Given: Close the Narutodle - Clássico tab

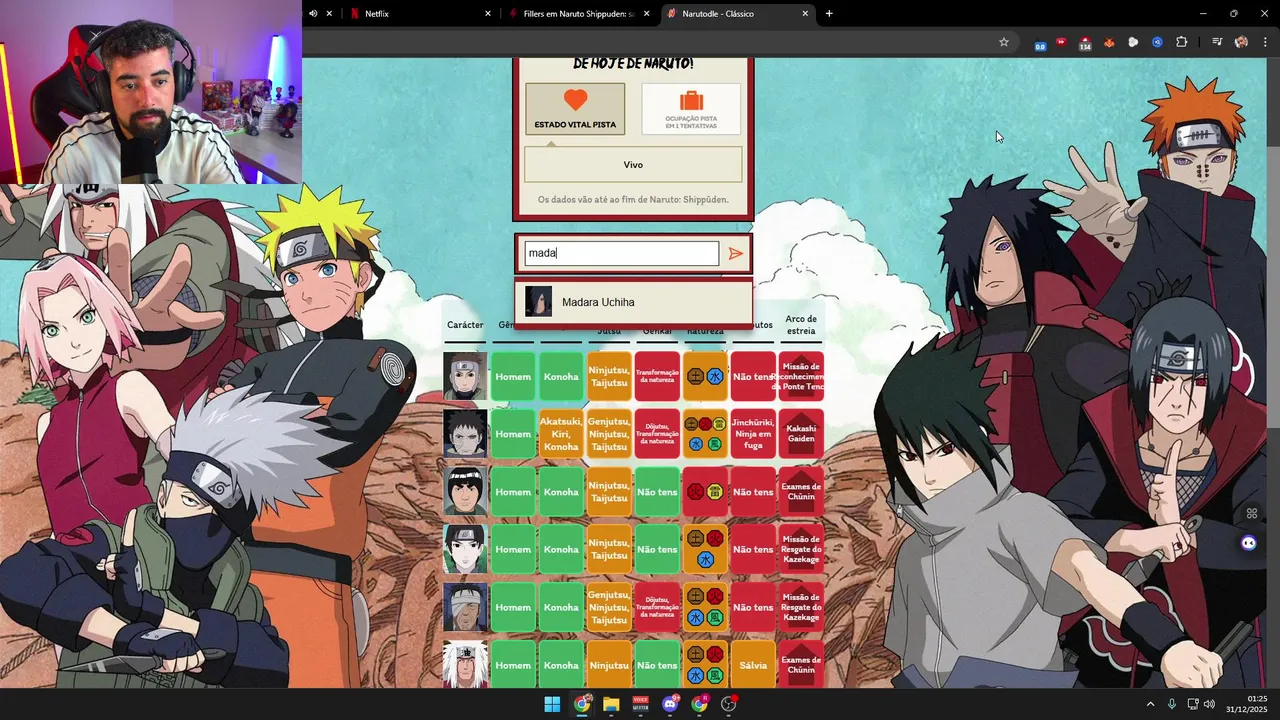Looking at the screenshot, I should [805, 14].
